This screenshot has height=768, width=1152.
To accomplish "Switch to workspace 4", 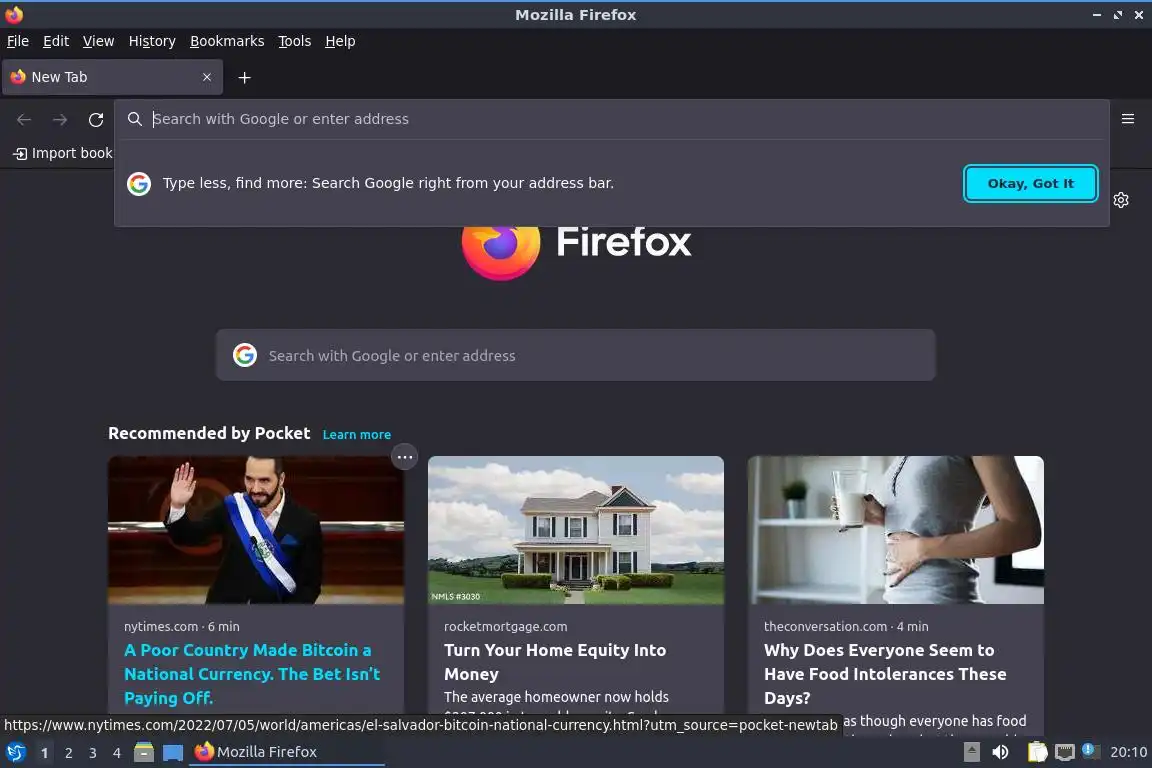I will [x=117, y=753].
